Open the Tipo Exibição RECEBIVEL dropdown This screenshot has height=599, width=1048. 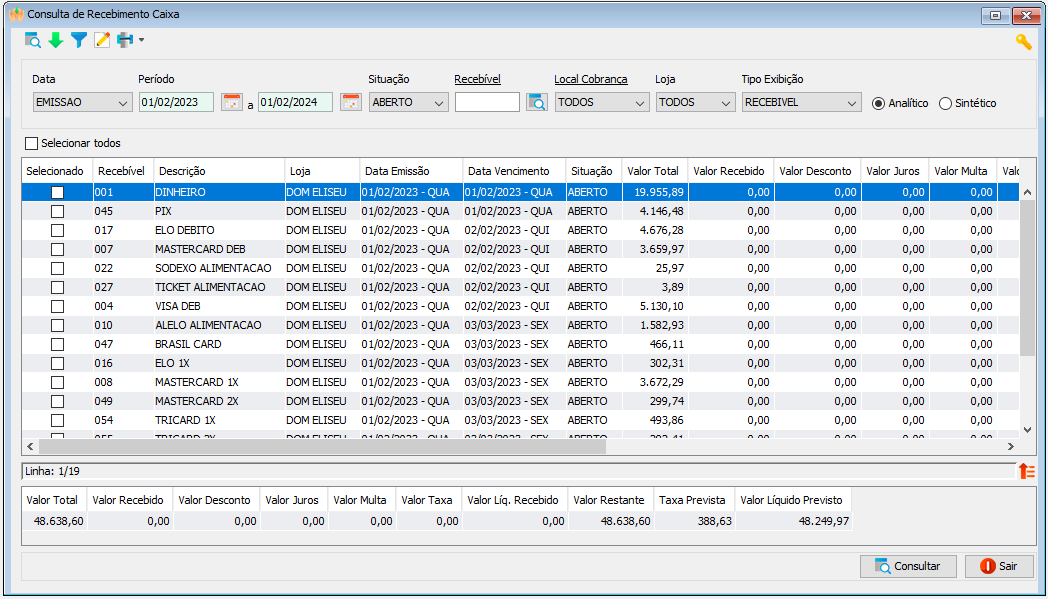pos(801,102)
